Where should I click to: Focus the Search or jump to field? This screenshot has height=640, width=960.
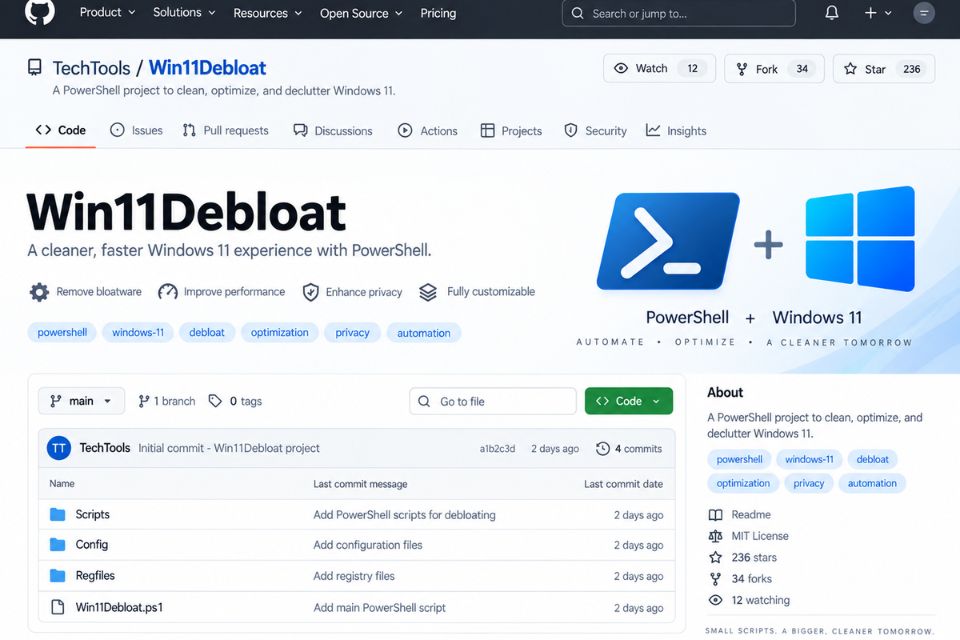tap(678, 13)
